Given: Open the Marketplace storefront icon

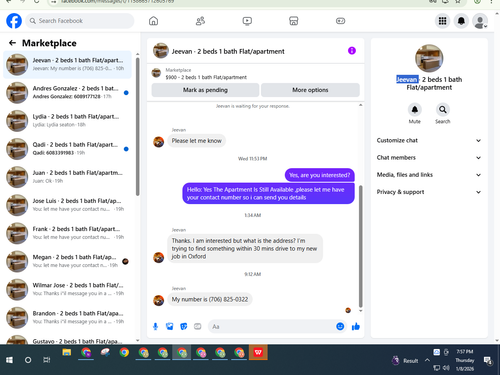Looking at the screenshot, I should pyautogui.click(x=294, y=21).
